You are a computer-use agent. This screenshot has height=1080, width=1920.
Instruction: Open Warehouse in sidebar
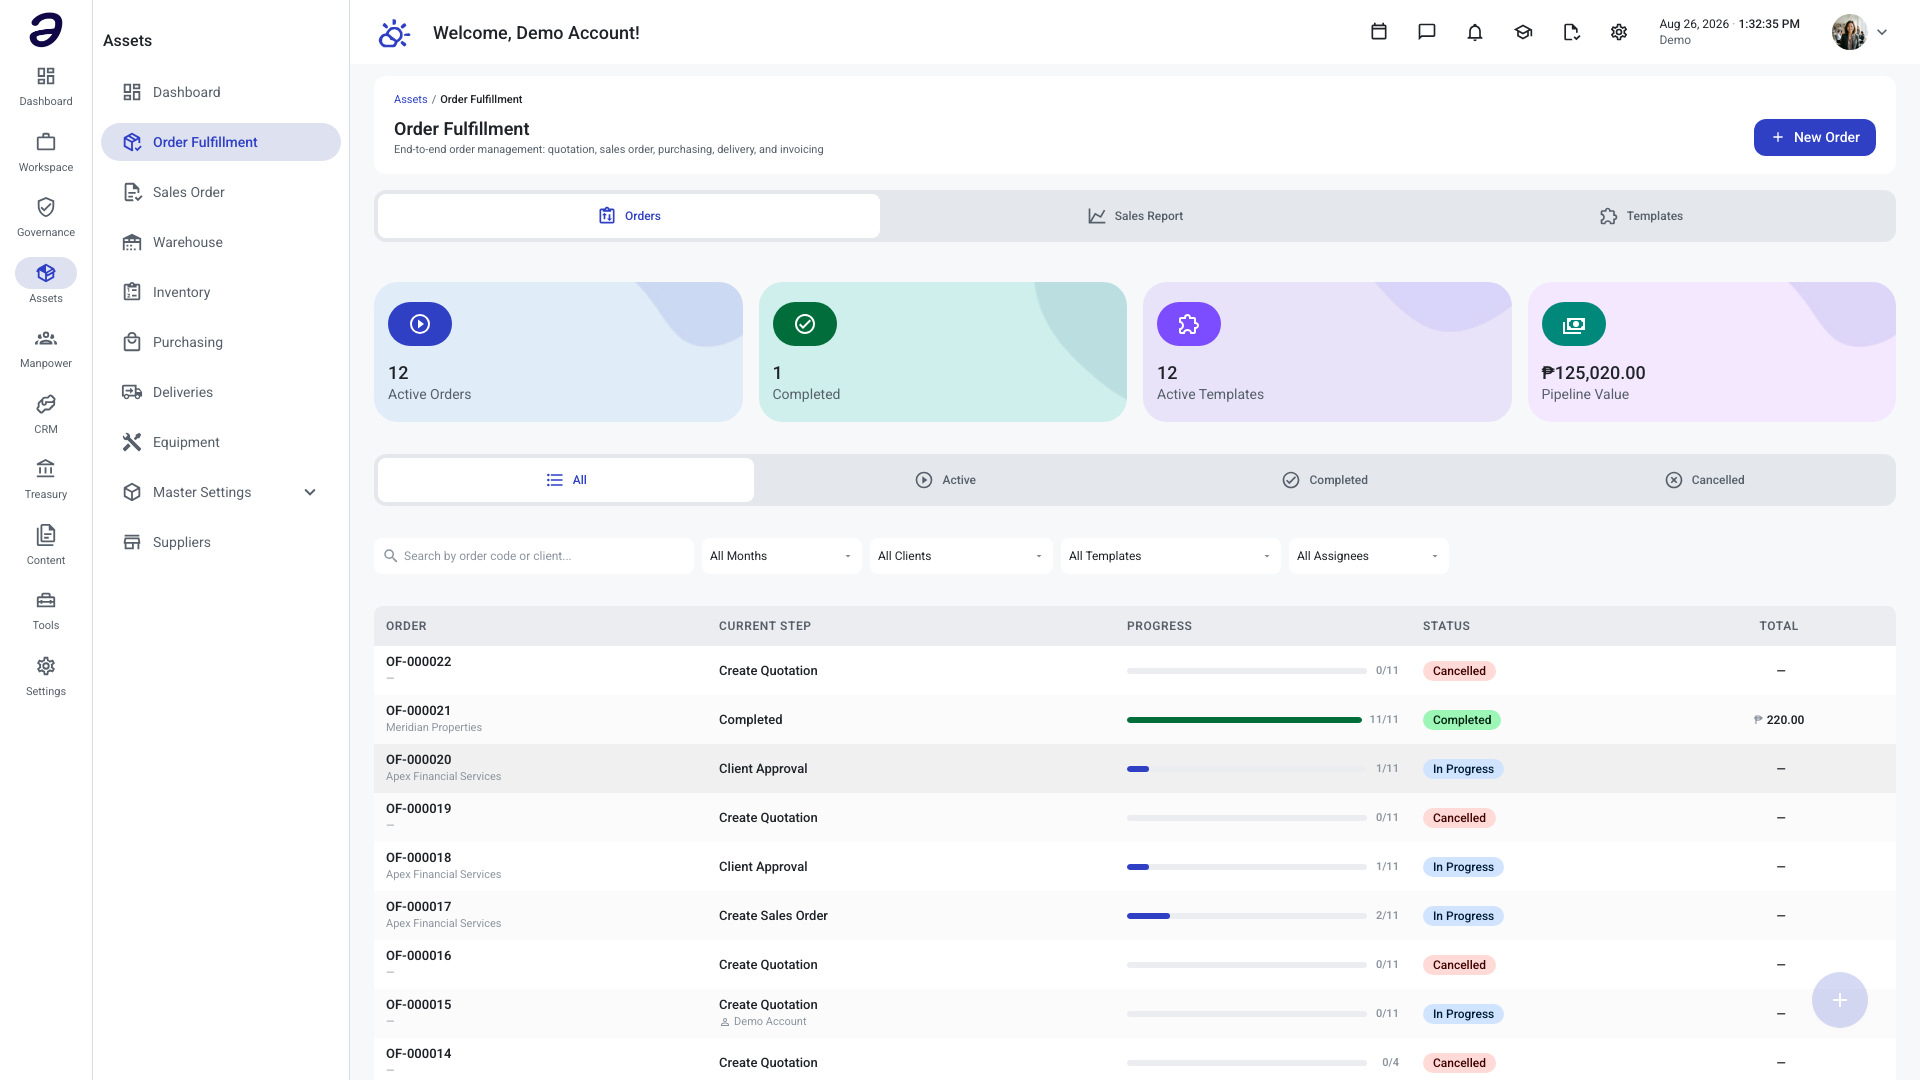tap(221, 242)
